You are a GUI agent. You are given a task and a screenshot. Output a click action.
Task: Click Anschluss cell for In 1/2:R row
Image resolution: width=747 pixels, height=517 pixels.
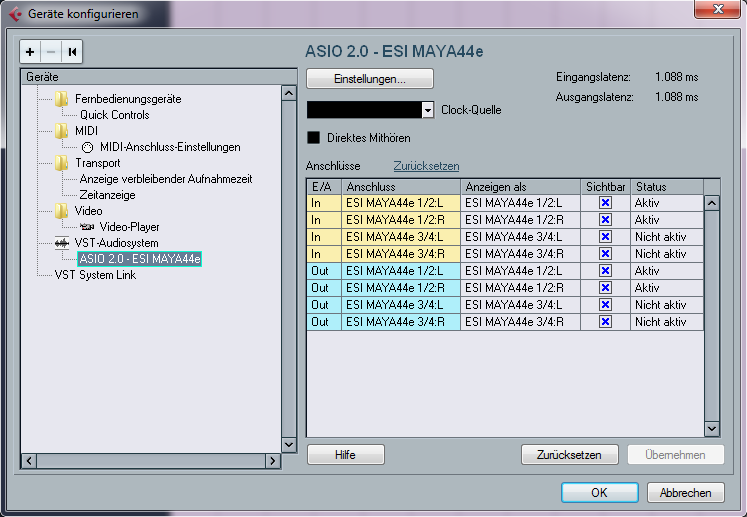(401, 220)
